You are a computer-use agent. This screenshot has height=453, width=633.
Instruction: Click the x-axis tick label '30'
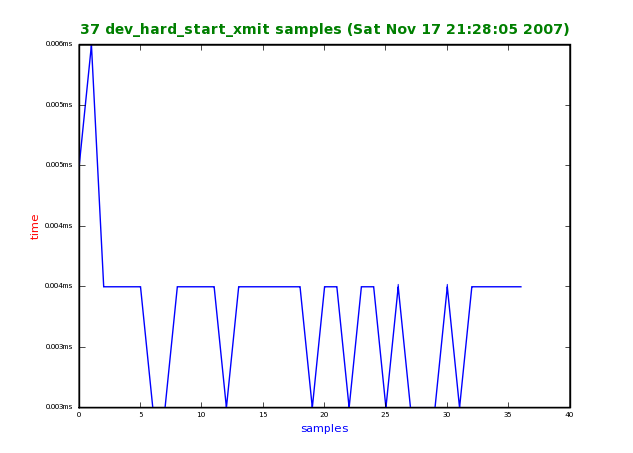click(447, 415)
